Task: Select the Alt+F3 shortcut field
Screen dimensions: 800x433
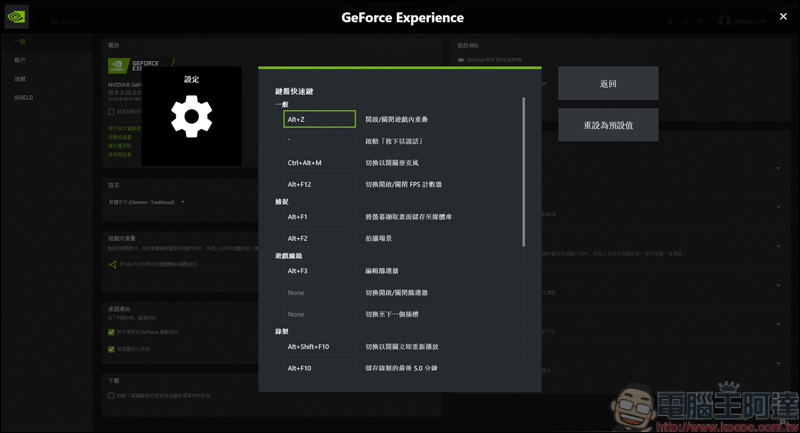Action: click(319, 271)
